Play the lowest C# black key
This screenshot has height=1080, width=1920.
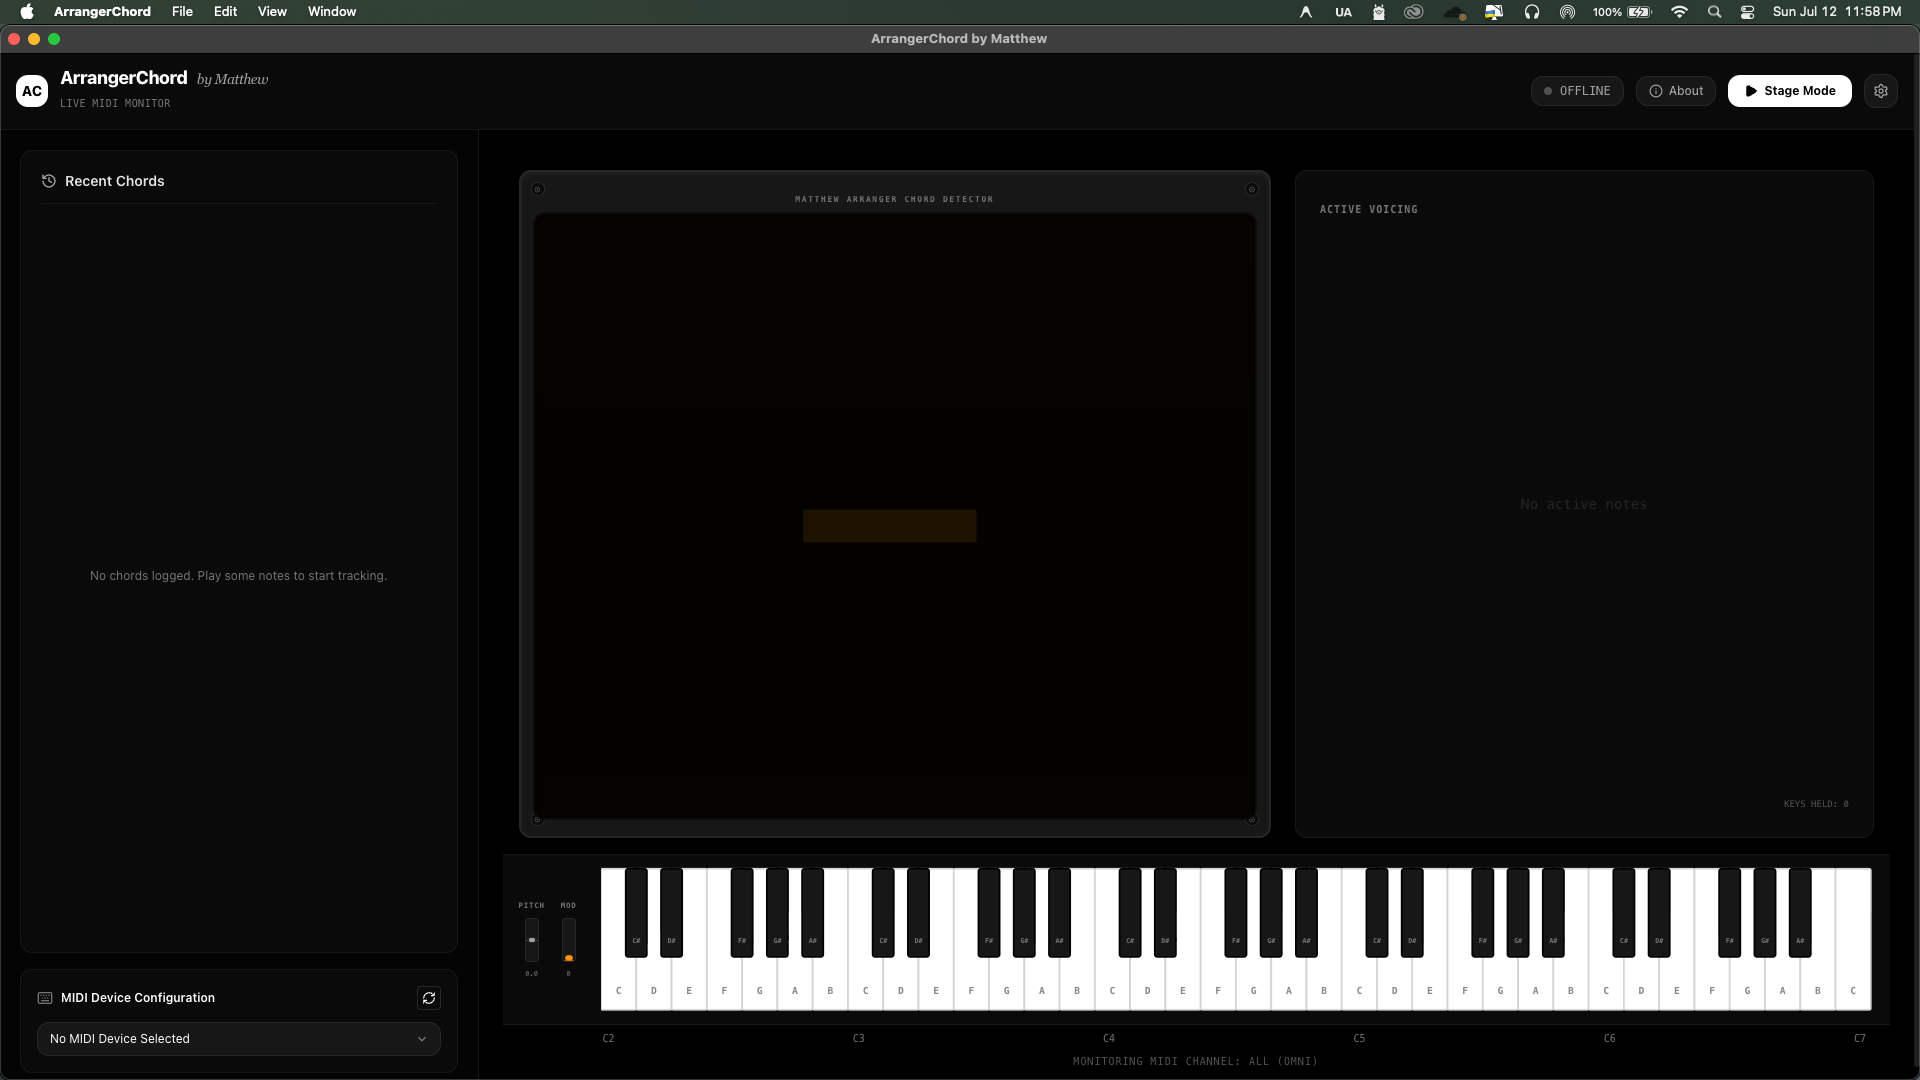[636, 912]
